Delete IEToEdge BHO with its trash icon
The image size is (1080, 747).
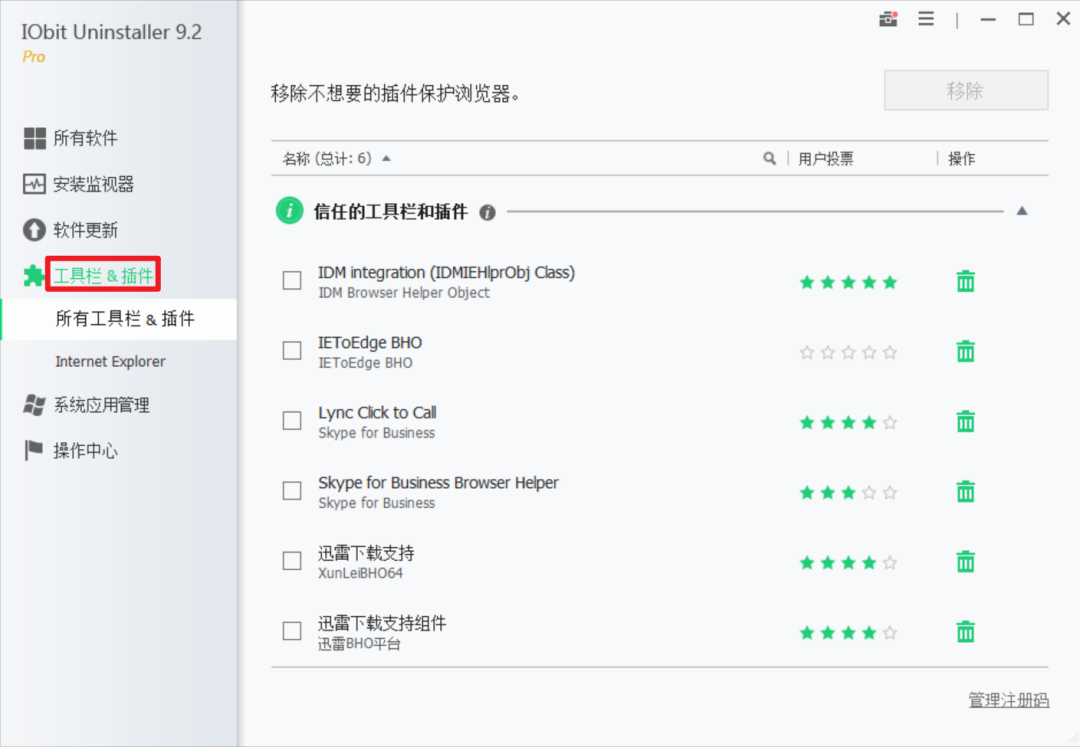966,351
